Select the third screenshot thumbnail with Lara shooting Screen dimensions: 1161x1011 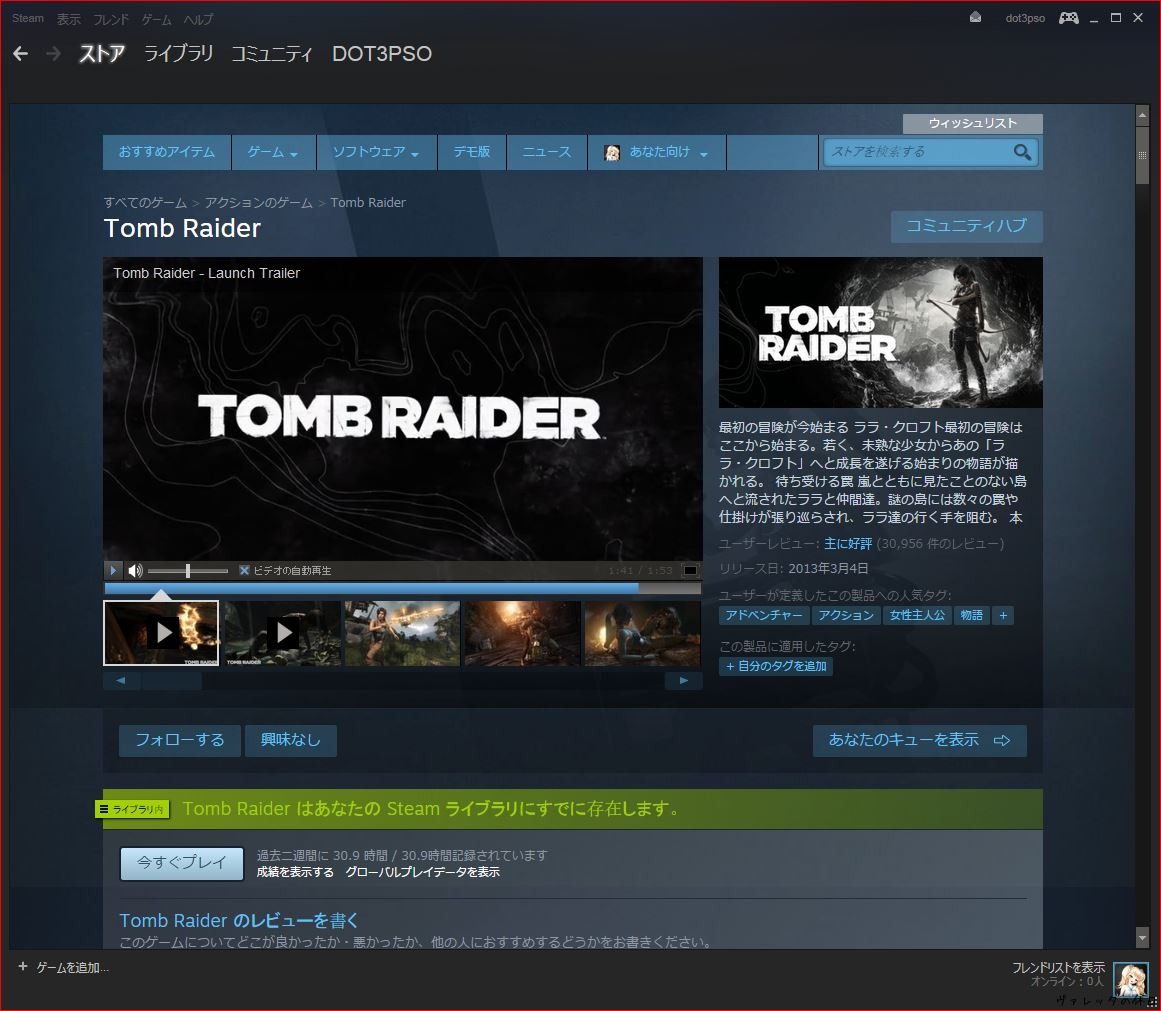[403, 633]
